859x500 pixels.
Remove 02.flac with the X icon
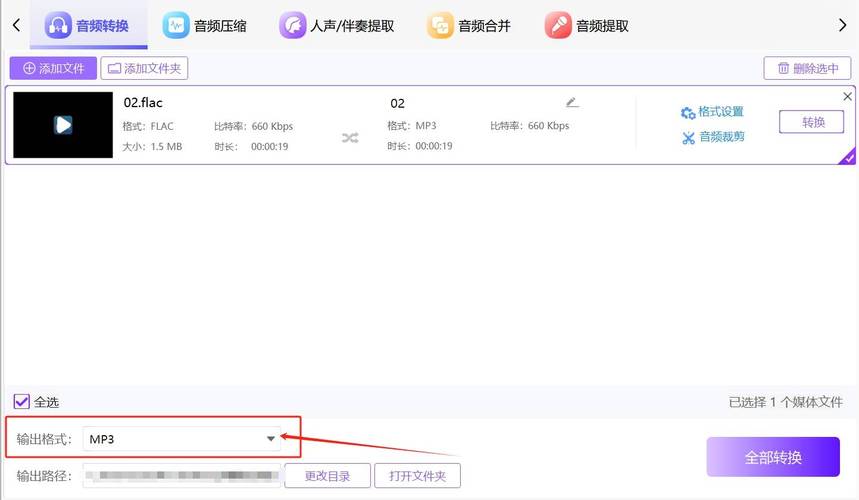pos(848,97)
